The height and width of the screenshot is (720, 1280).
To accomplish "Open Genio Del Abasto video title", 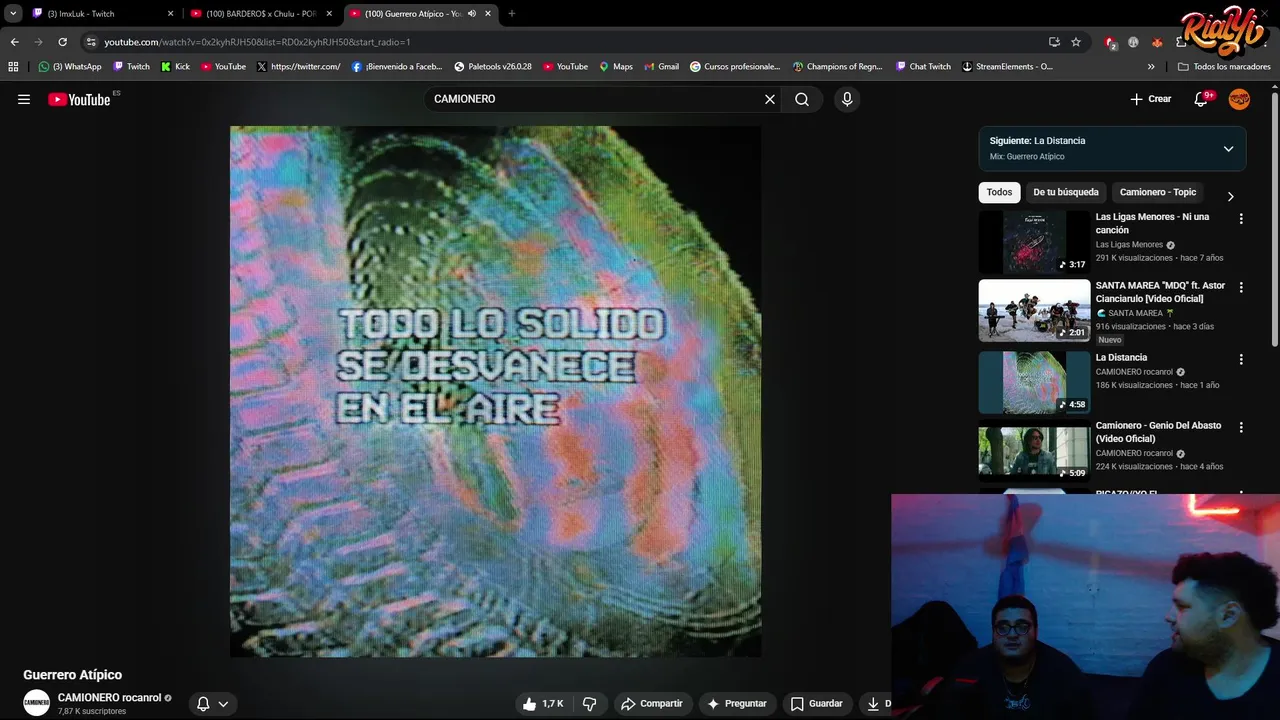I will tap(1158, 432).
